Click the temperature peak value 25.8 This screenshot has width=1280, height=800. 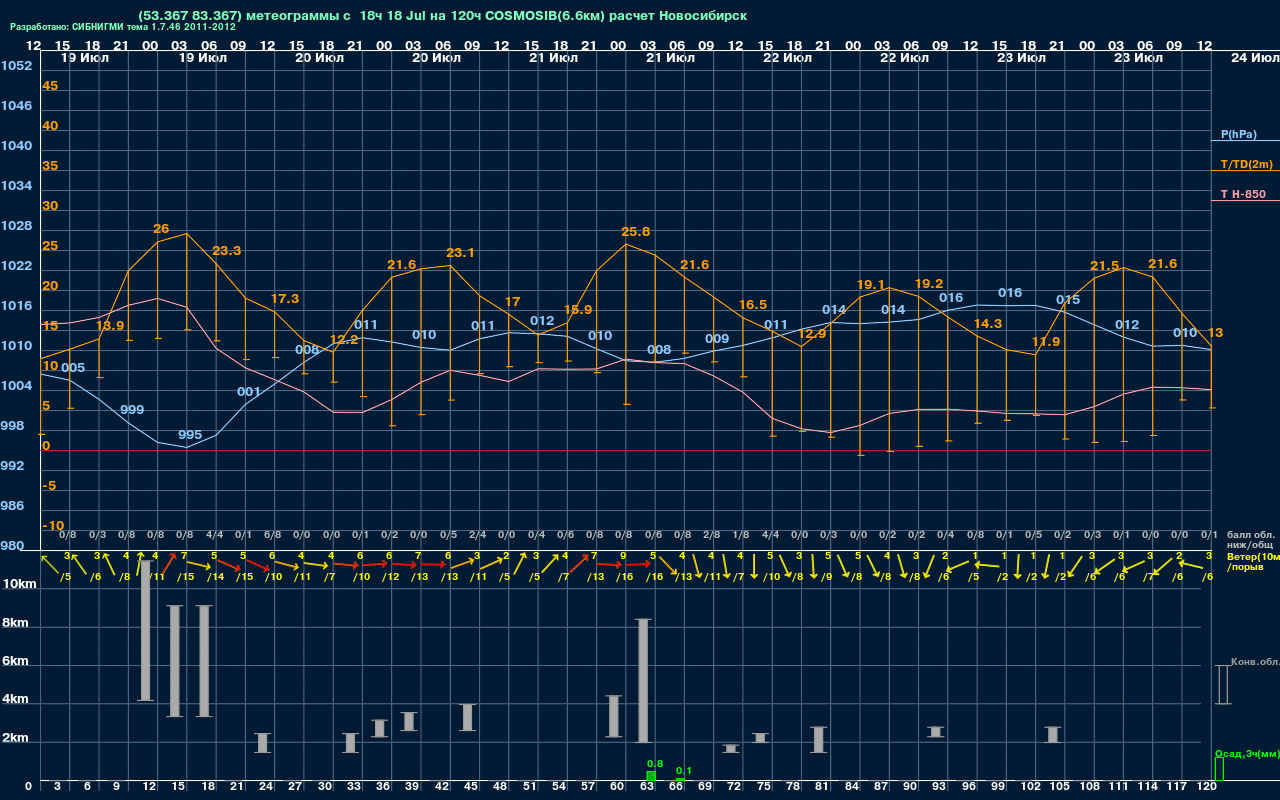point(636,231)
